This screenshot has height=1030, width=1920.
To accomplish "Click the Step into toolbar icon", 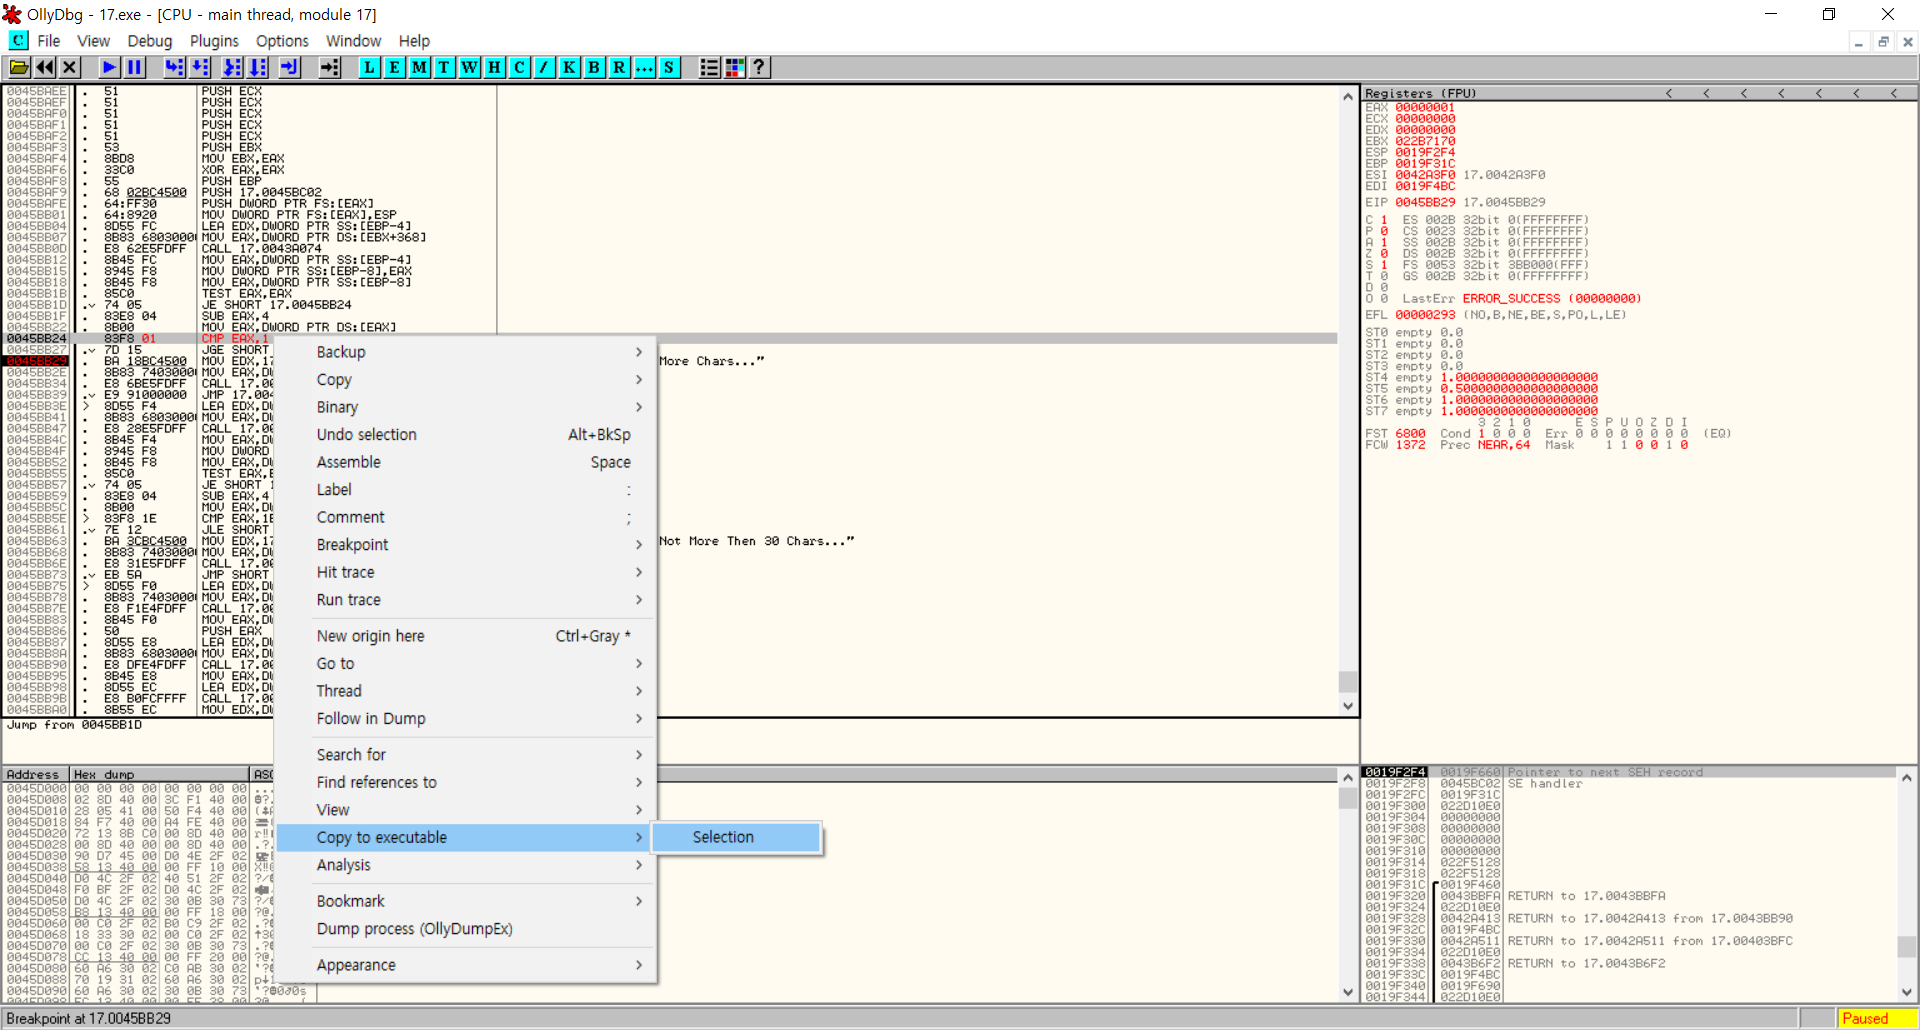I will click(175, 67).
